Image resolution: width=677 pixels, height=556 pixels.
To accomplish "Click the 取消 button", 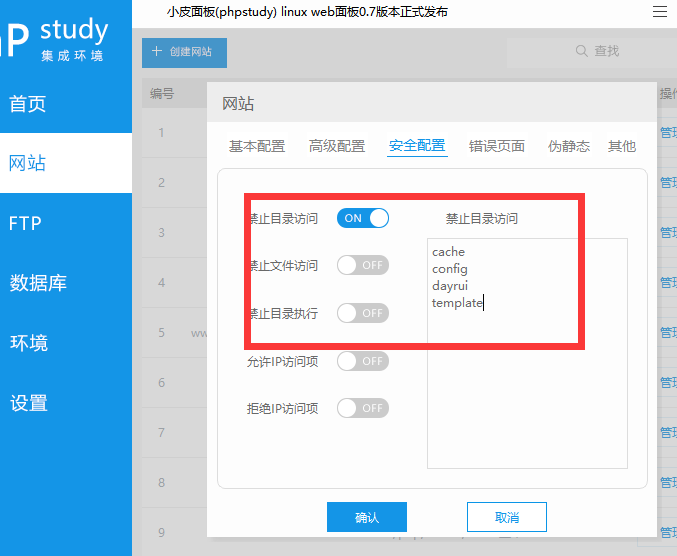I will [507, 517].
